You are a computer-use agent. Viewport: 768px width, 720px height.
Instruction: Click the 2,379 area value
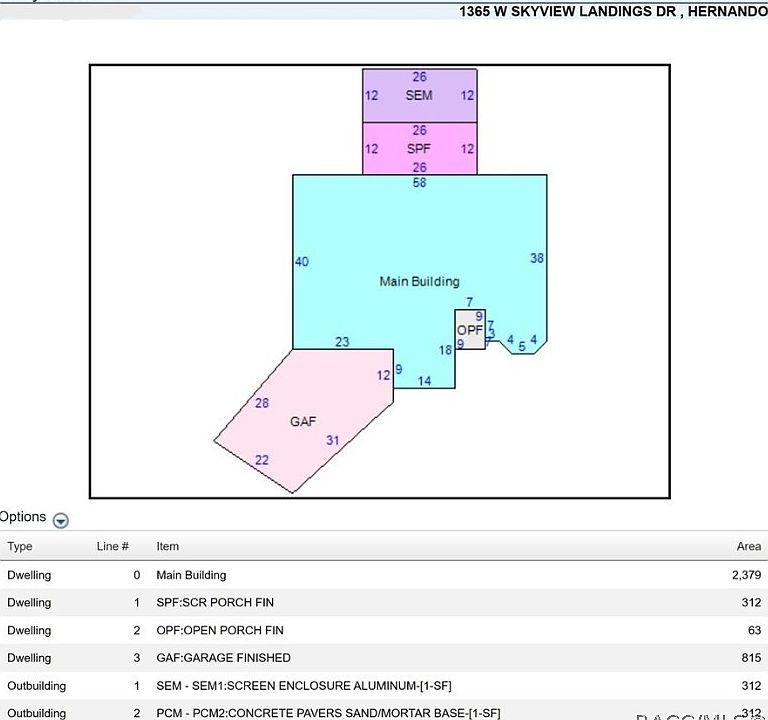pyautogui.click(x=746, y=575)
